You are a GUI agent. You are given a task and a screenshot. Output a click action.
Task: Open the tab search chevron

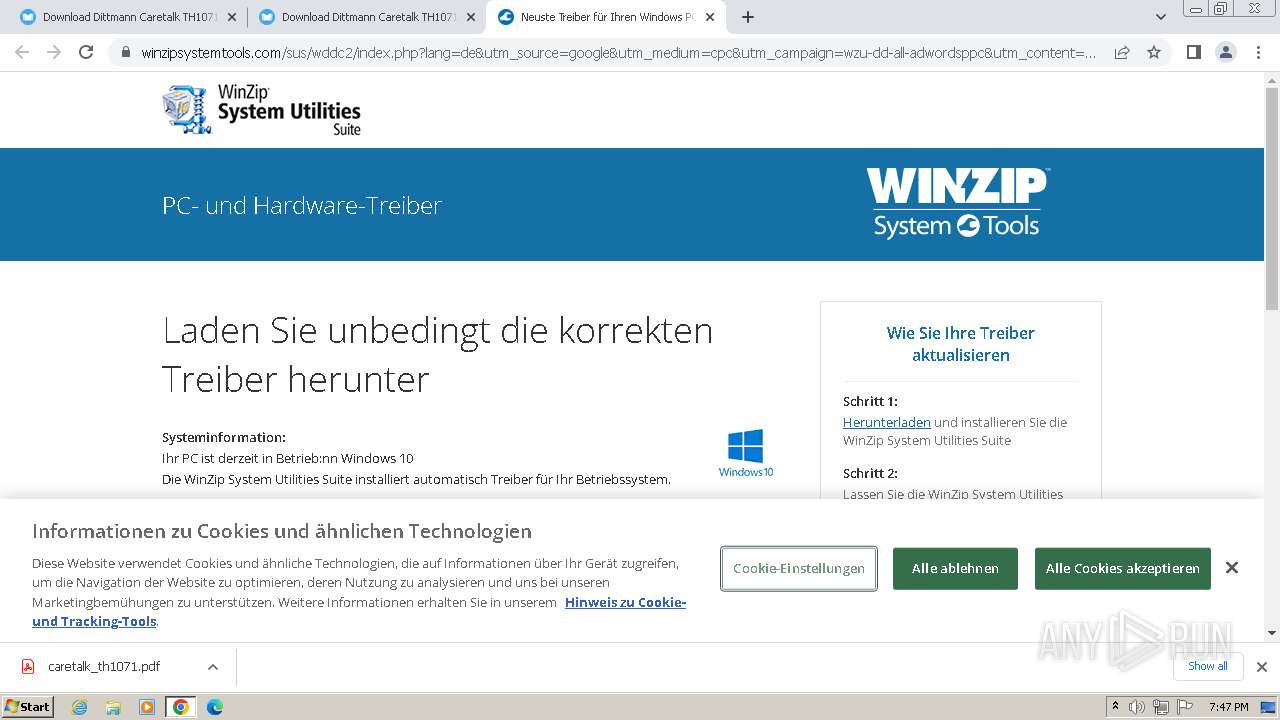click(1161, 17)
